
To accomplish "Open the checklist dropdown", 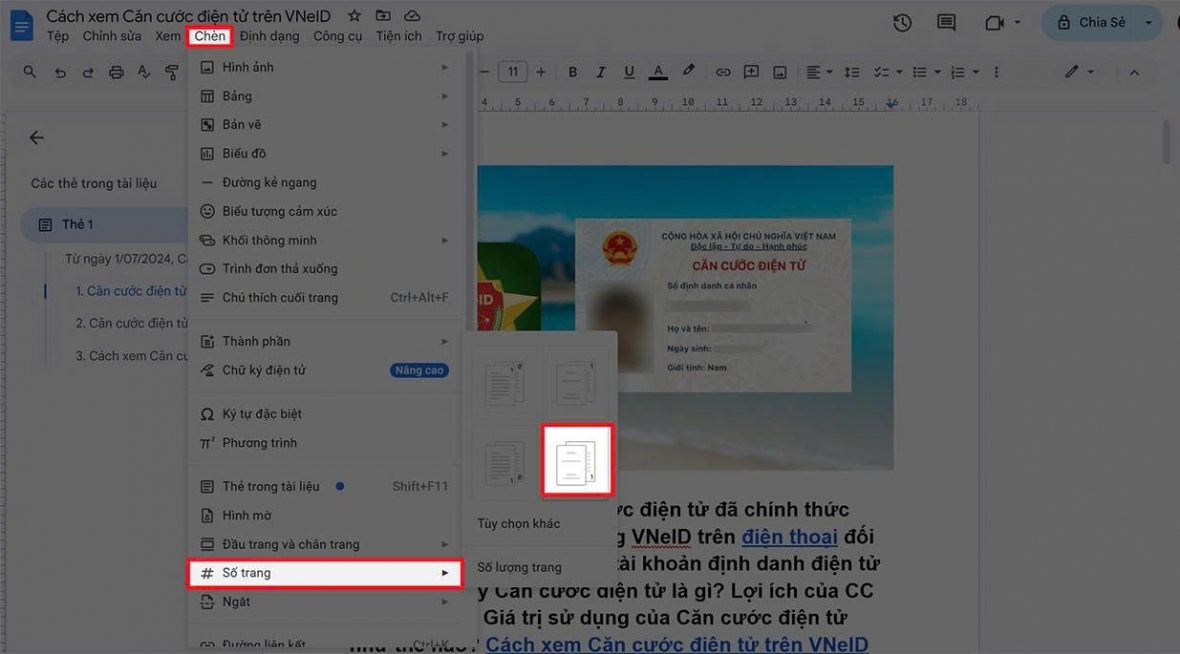I will [887, 72].
